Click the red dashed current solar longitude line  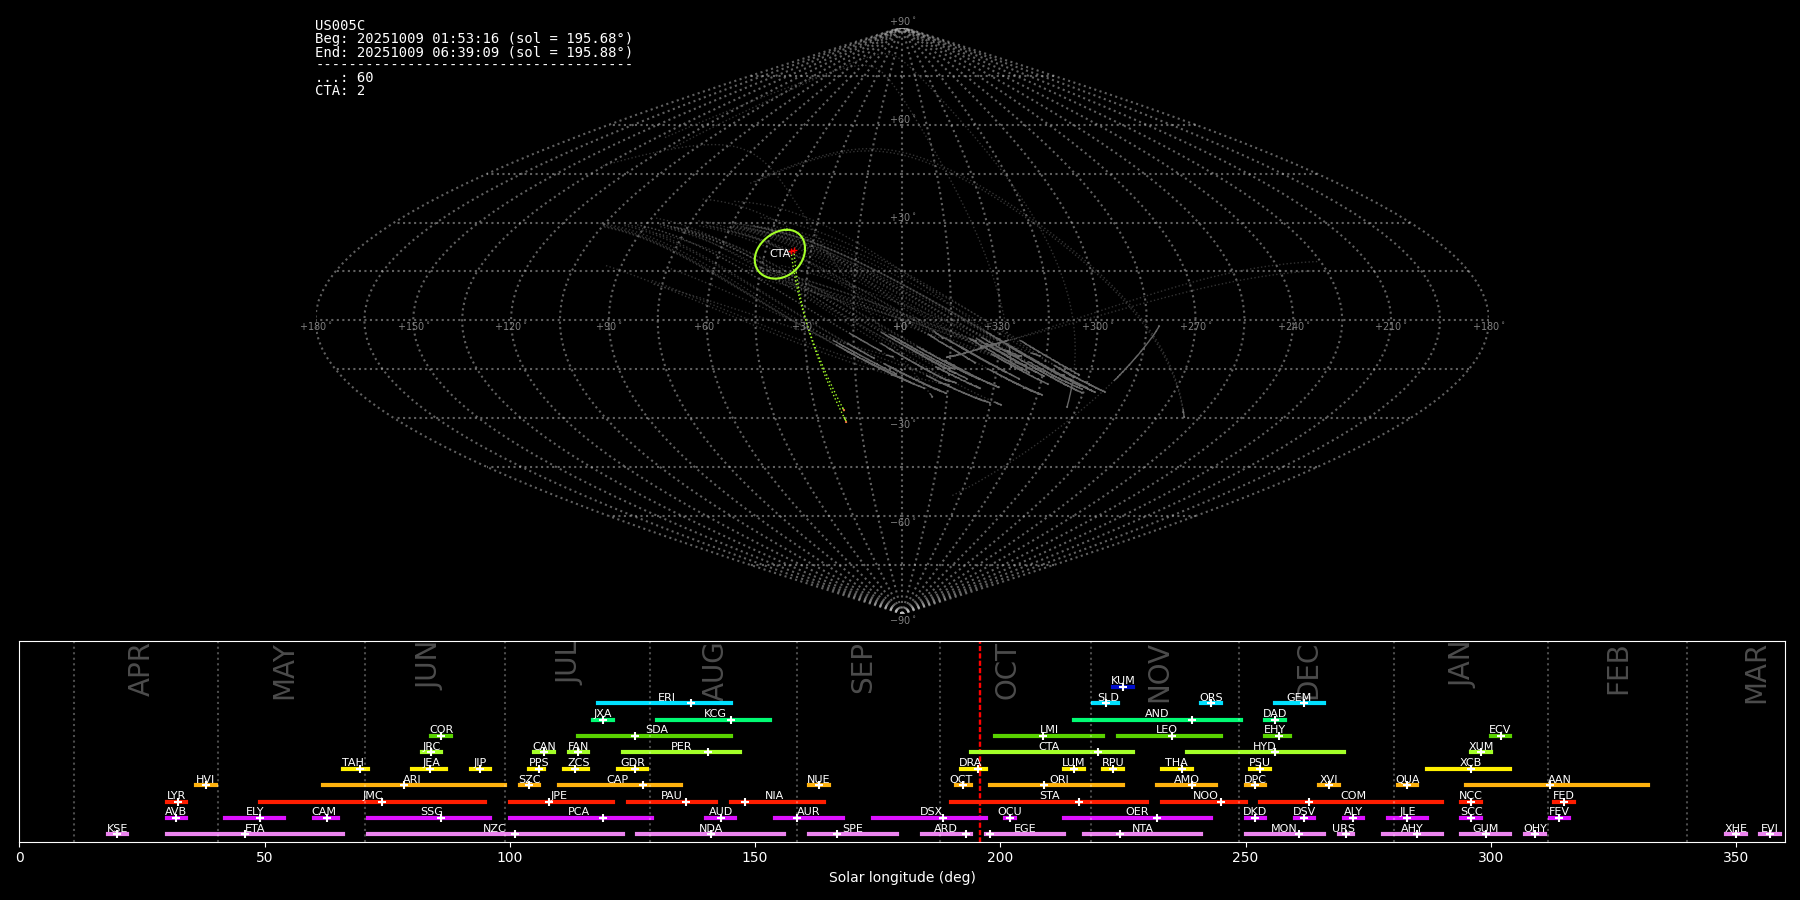coord(980,740)
